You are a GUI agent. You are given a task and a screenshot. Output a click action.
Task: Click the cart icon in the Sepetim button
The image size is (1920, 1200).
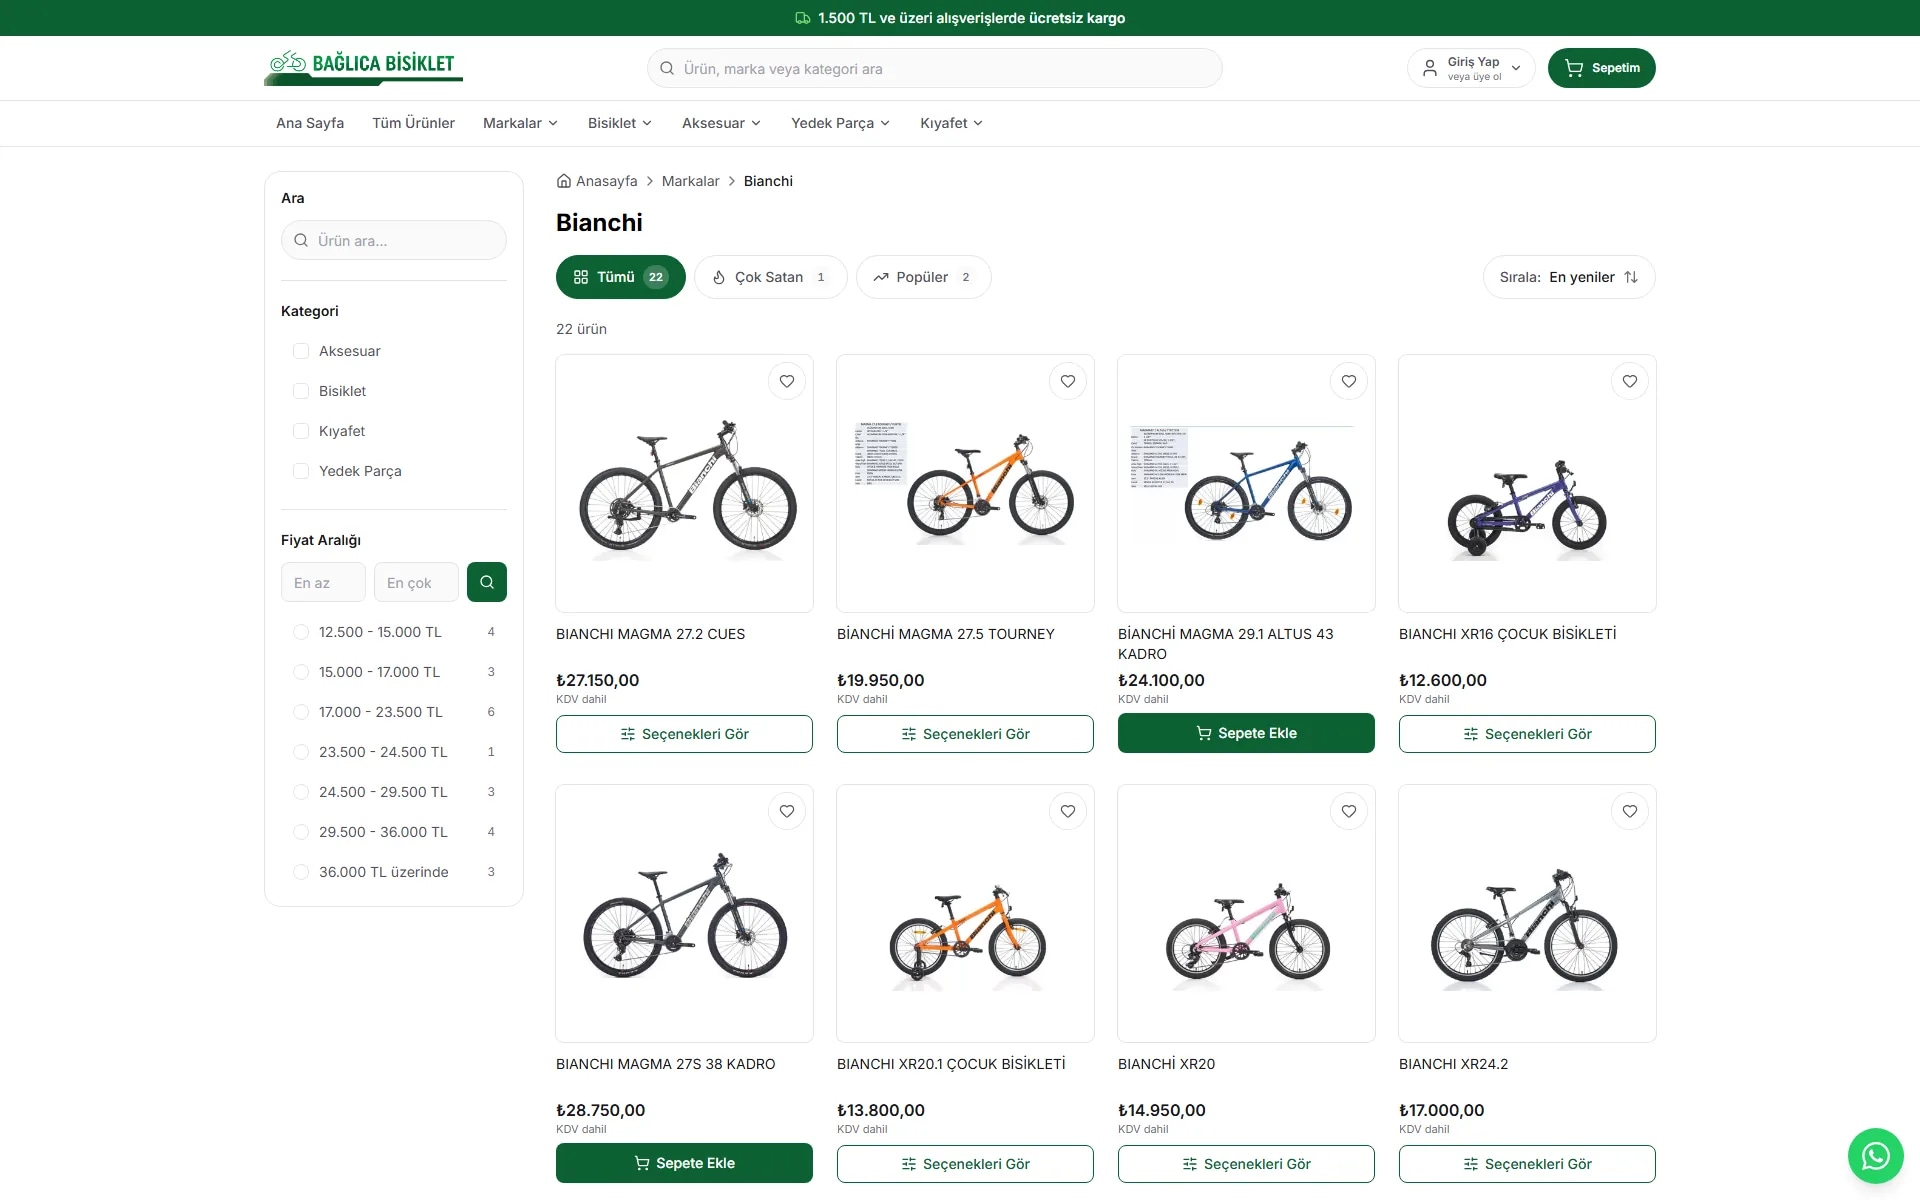click(1574, 68)
